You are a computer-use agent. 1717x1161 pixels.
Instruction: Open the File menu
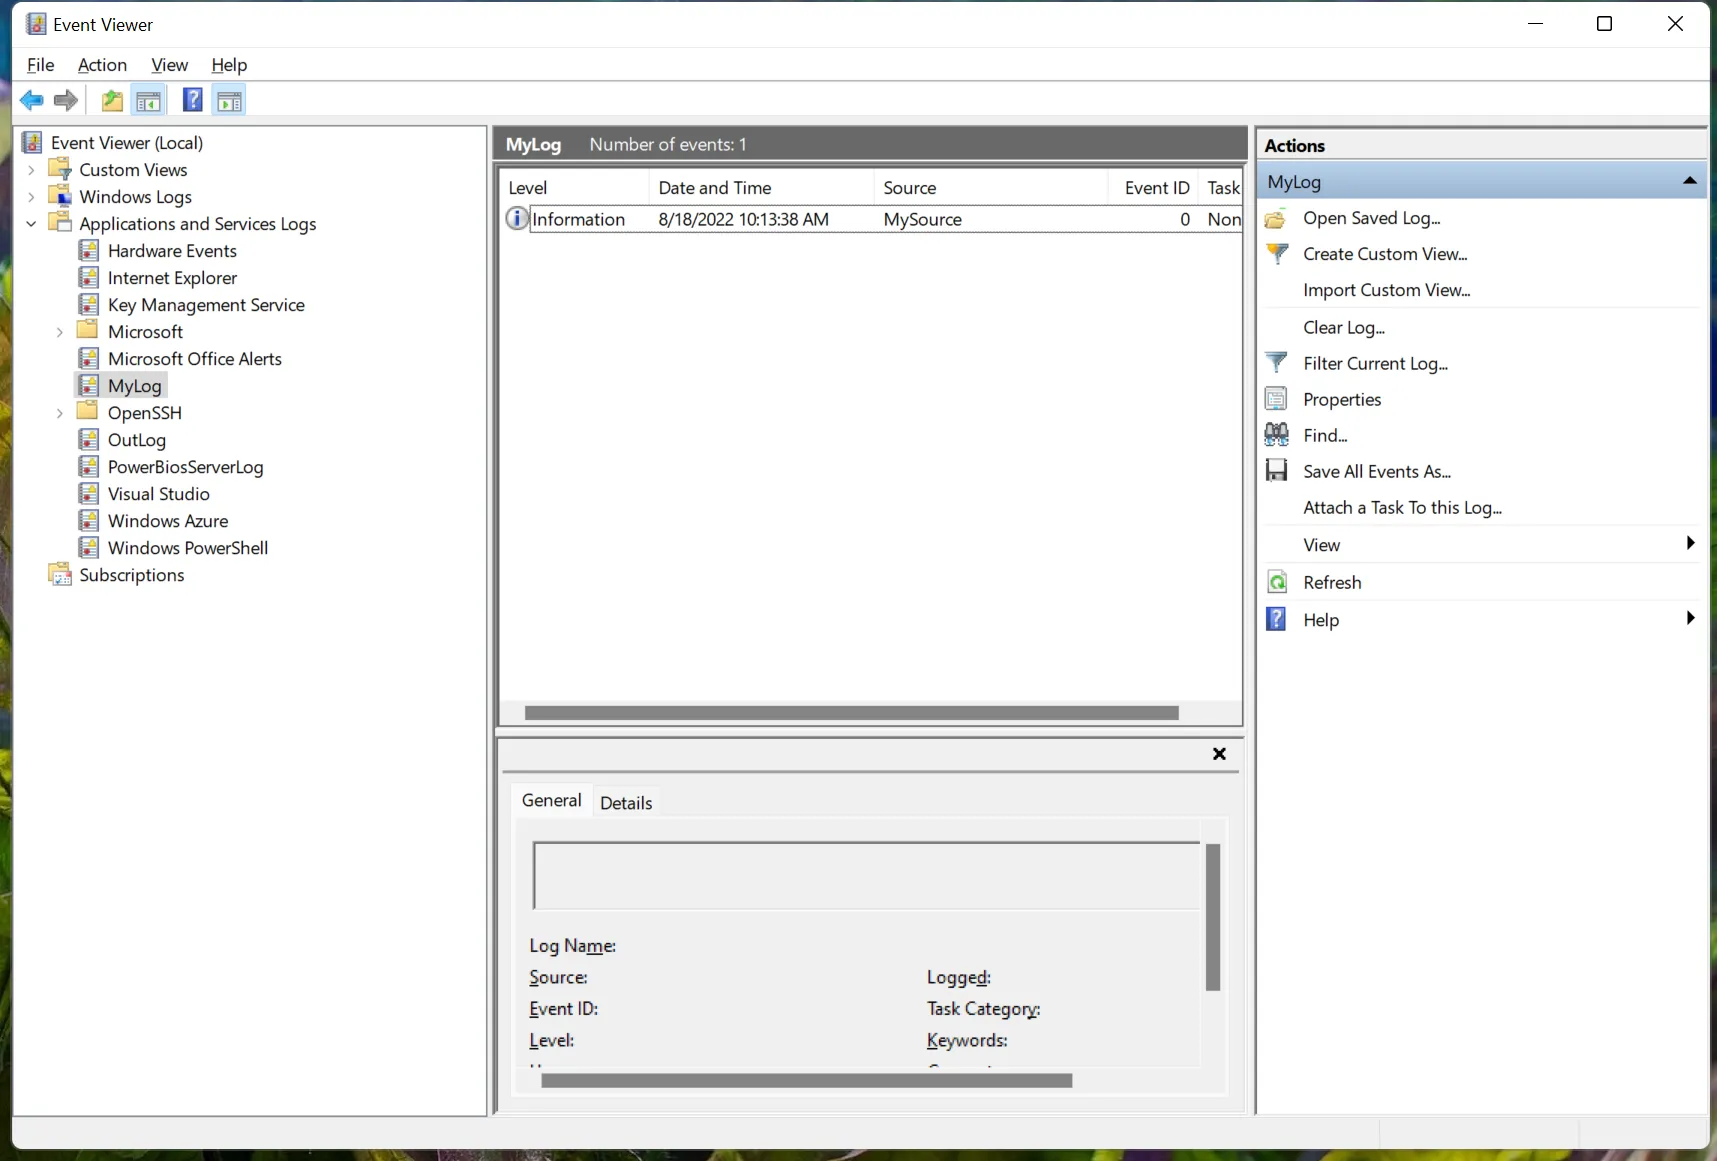pyautogui.click(x=41, y=65)
